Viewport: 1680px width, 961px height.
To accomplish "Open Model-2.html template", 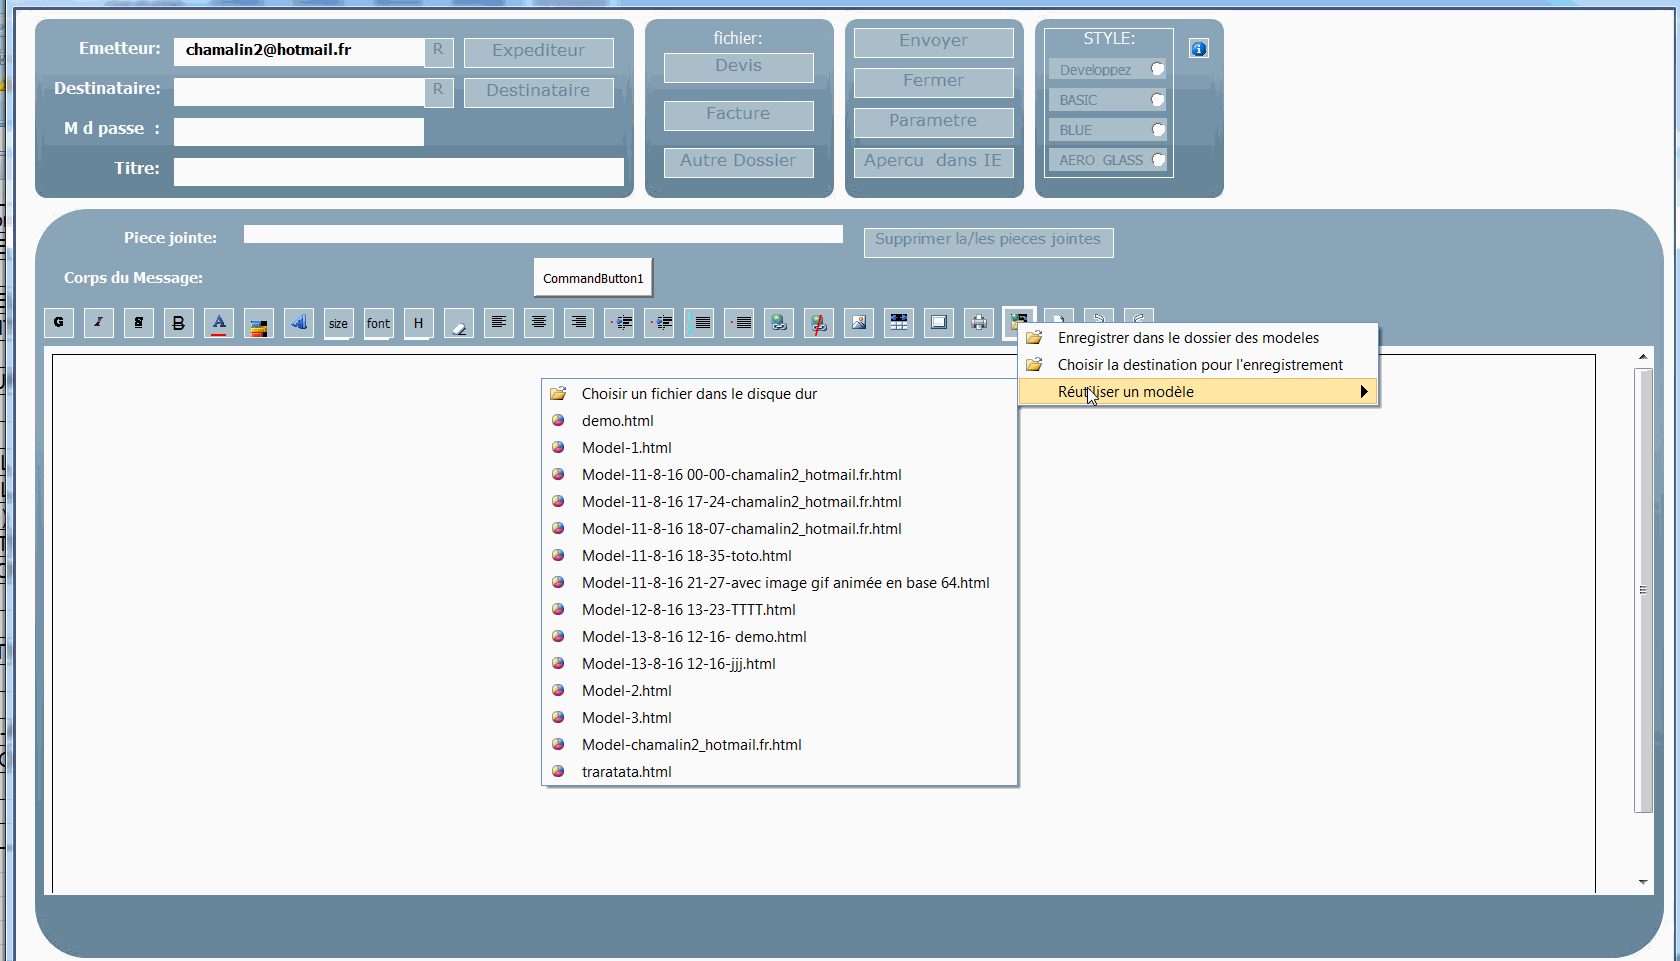I will click(x=779, y=691).
